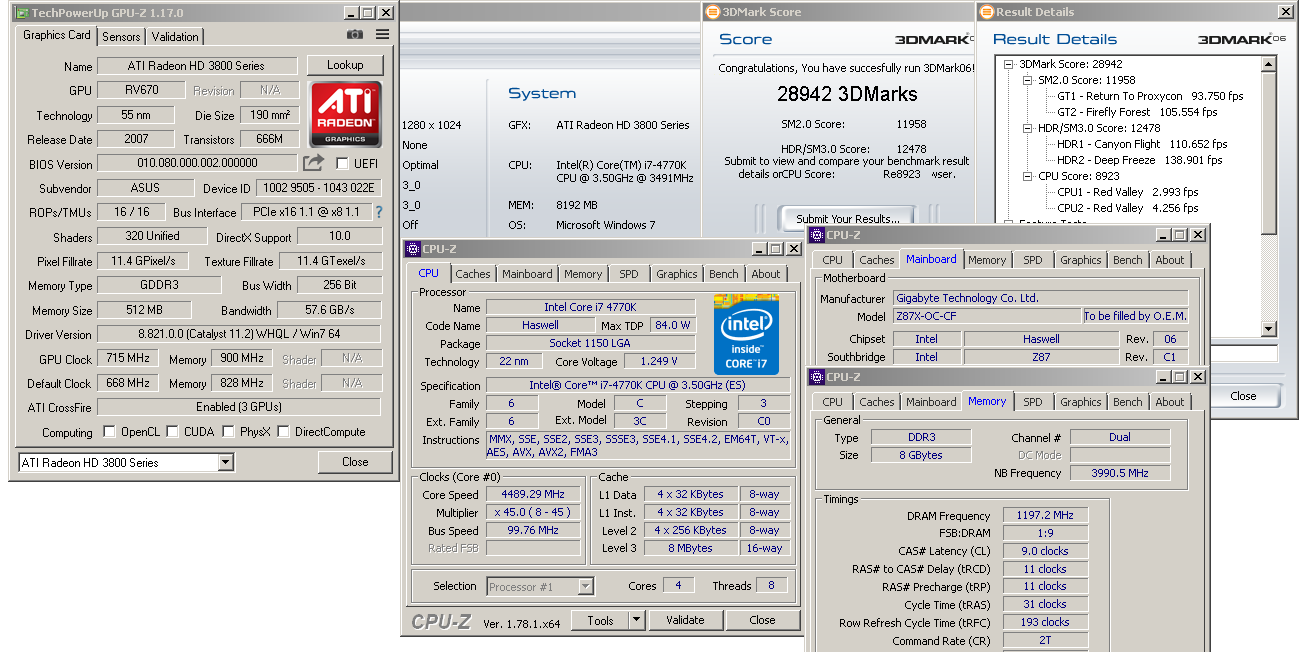This screenshot has width=1301, height=652.
Task: Switch to the Sensors tab in GPU-Z
Action: click(122, 37)
